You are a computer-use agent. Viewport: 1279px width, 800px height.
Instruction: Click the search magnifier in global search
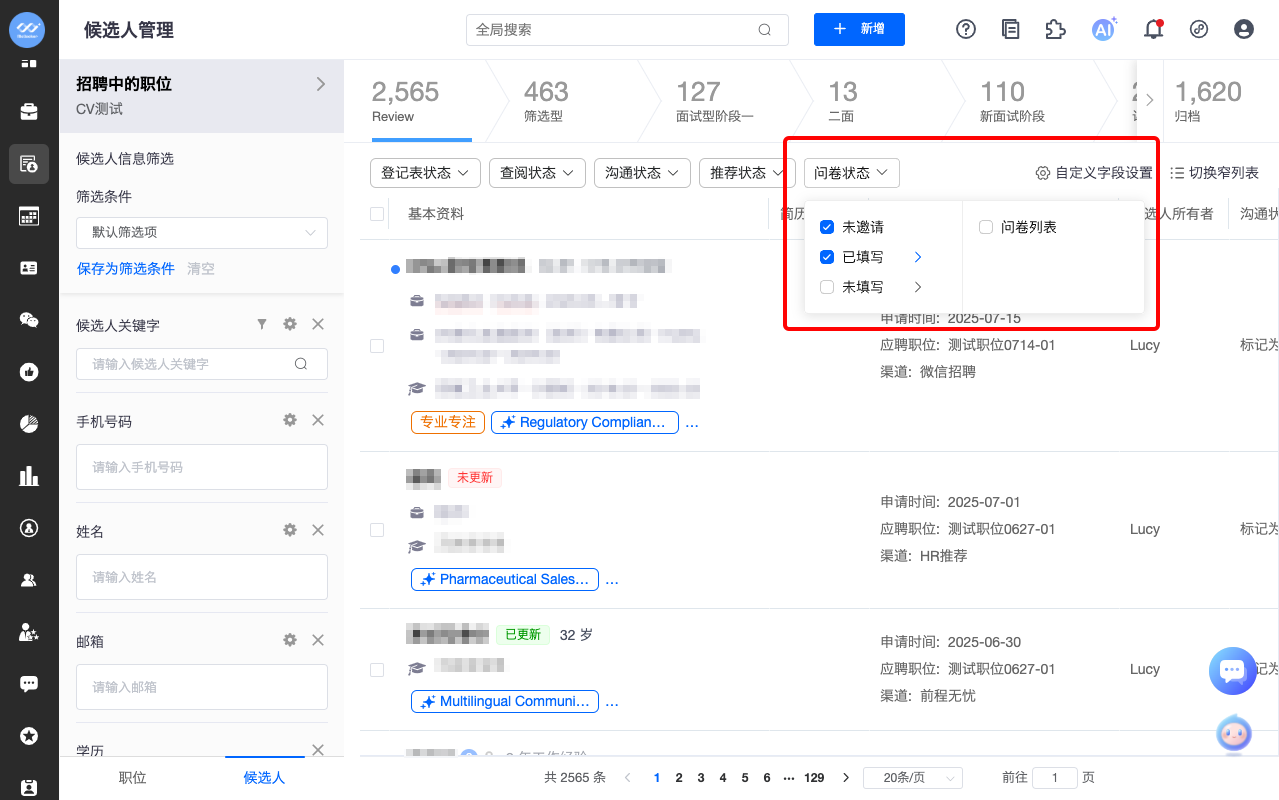(x=765, y=30)
